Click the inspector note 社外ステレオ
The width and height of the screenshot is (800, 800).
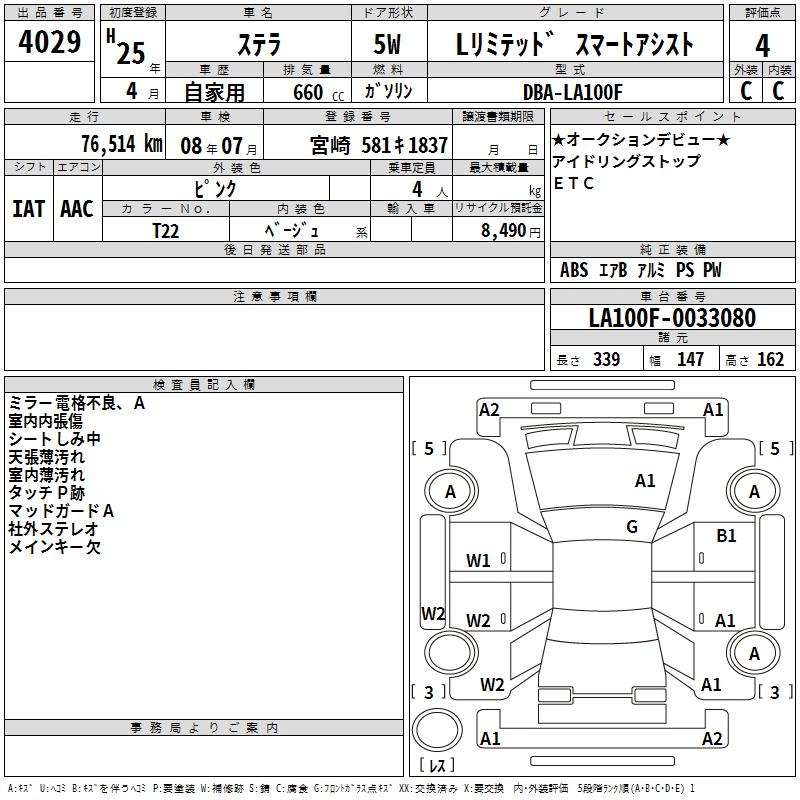tap(53, 529)
